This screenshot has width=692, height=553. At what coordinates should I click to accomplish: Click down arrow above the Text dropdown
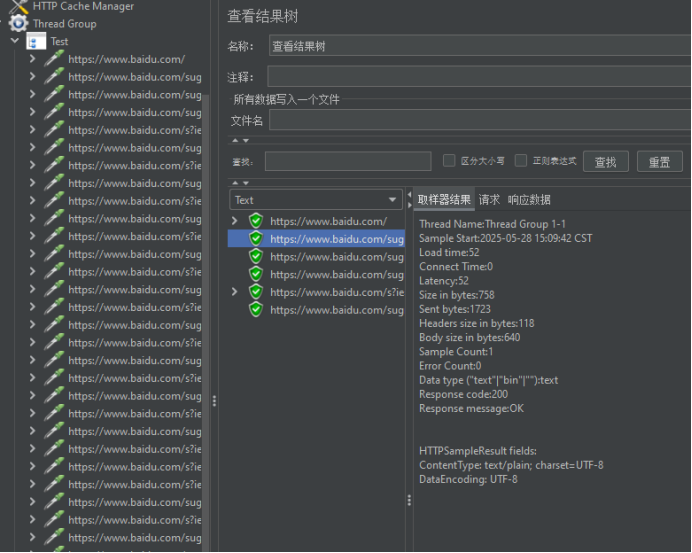246,183
